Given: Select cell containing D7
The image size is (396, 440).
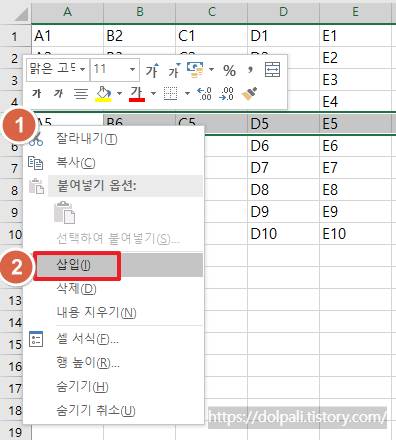Looking at the screenshot, I should tap(283, 168).
